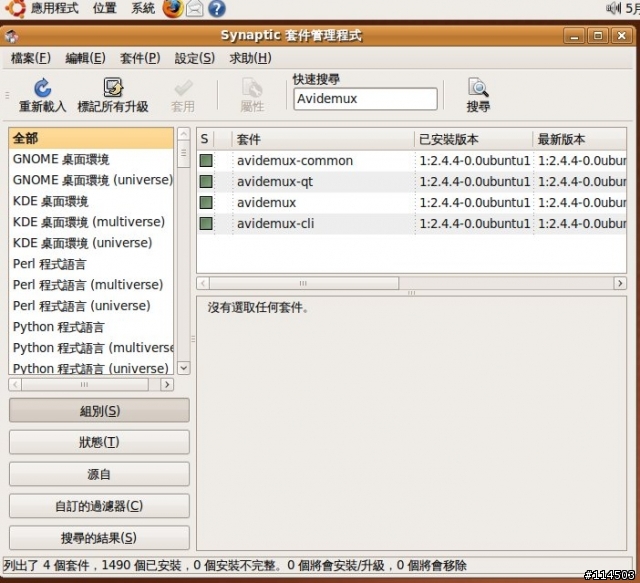Select GNOME 桌面環境 category

(91, 159)
